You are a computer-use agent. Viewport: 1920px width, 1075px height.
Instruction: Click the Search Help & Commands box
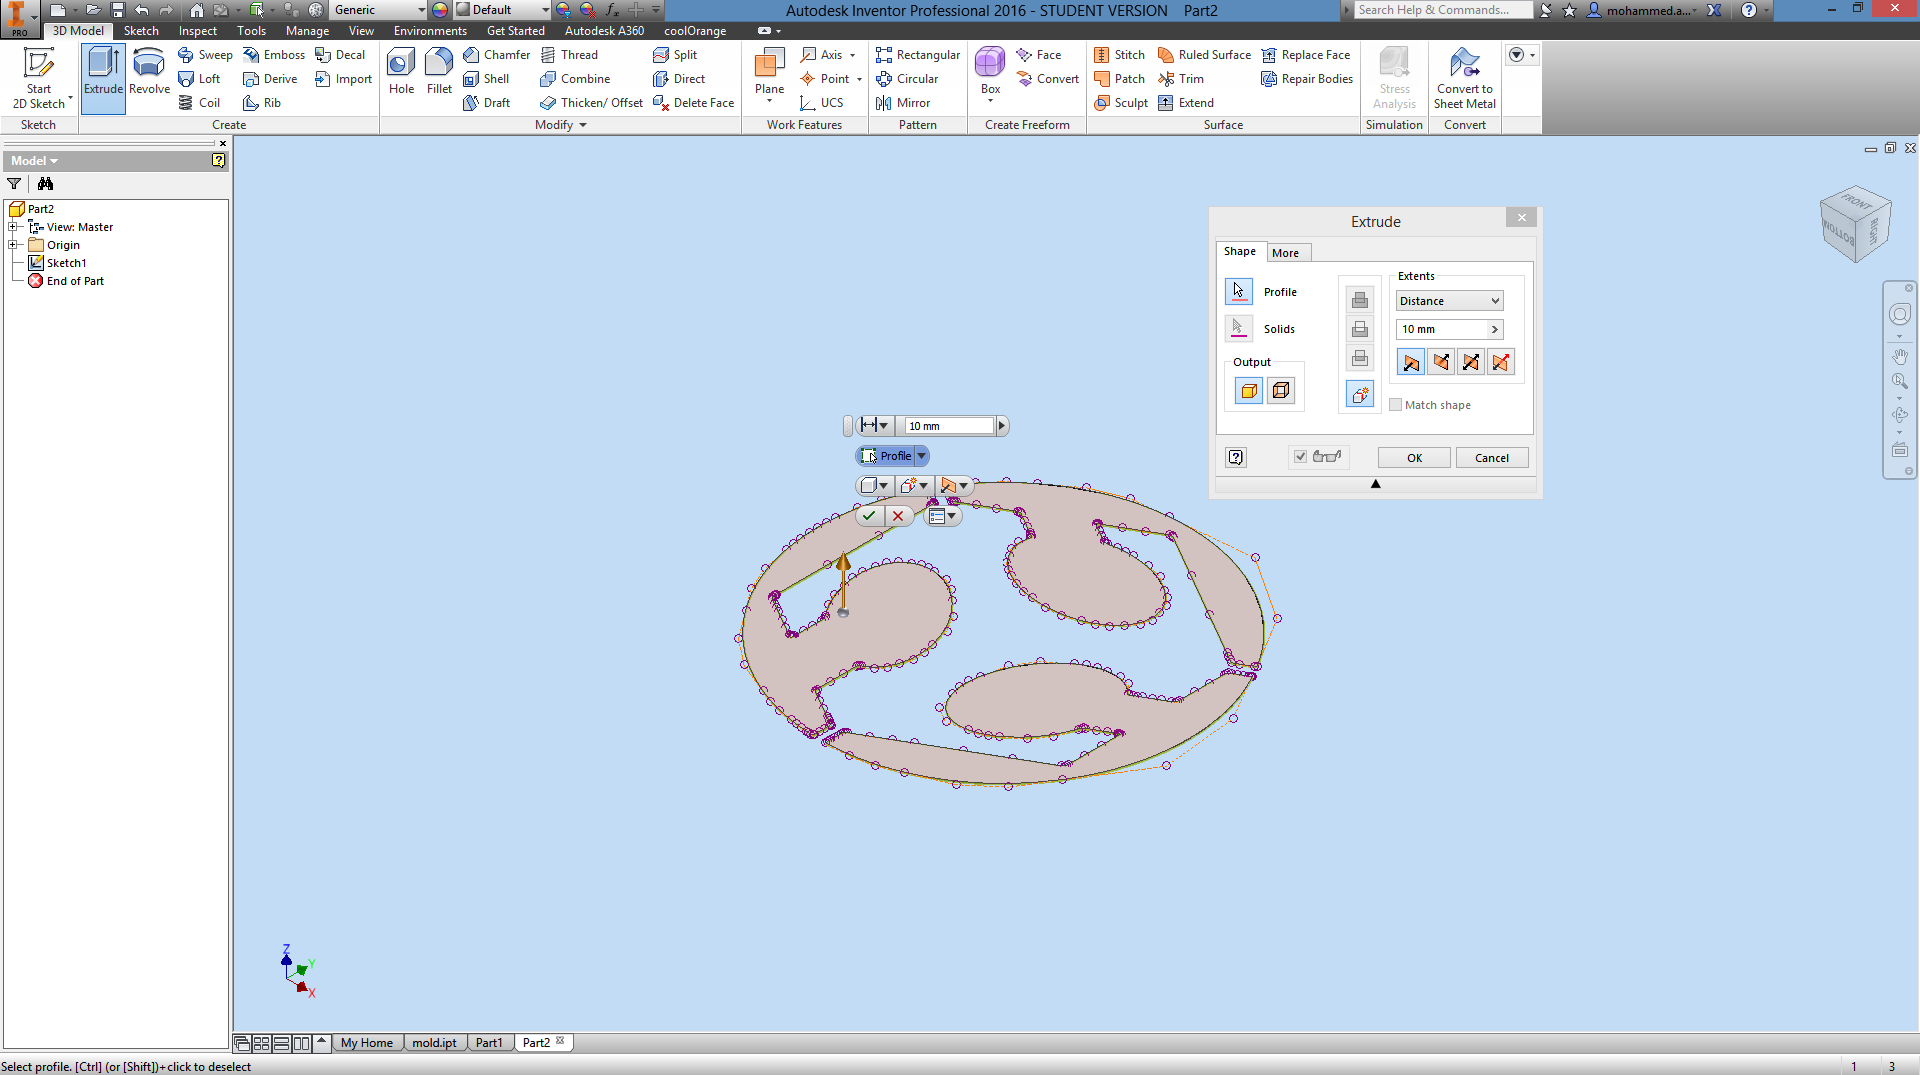tap(1444, 10)
